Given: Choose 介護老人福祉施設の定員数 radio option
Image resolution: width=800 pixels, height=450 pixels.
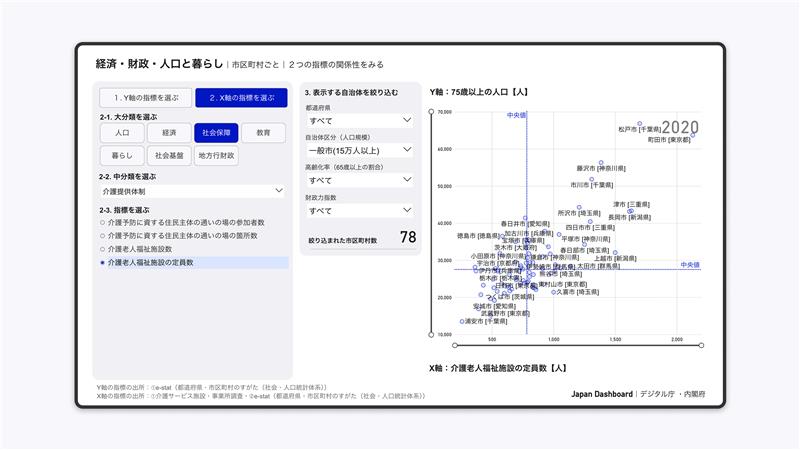Looking at the screenshot, I should 194,262.
